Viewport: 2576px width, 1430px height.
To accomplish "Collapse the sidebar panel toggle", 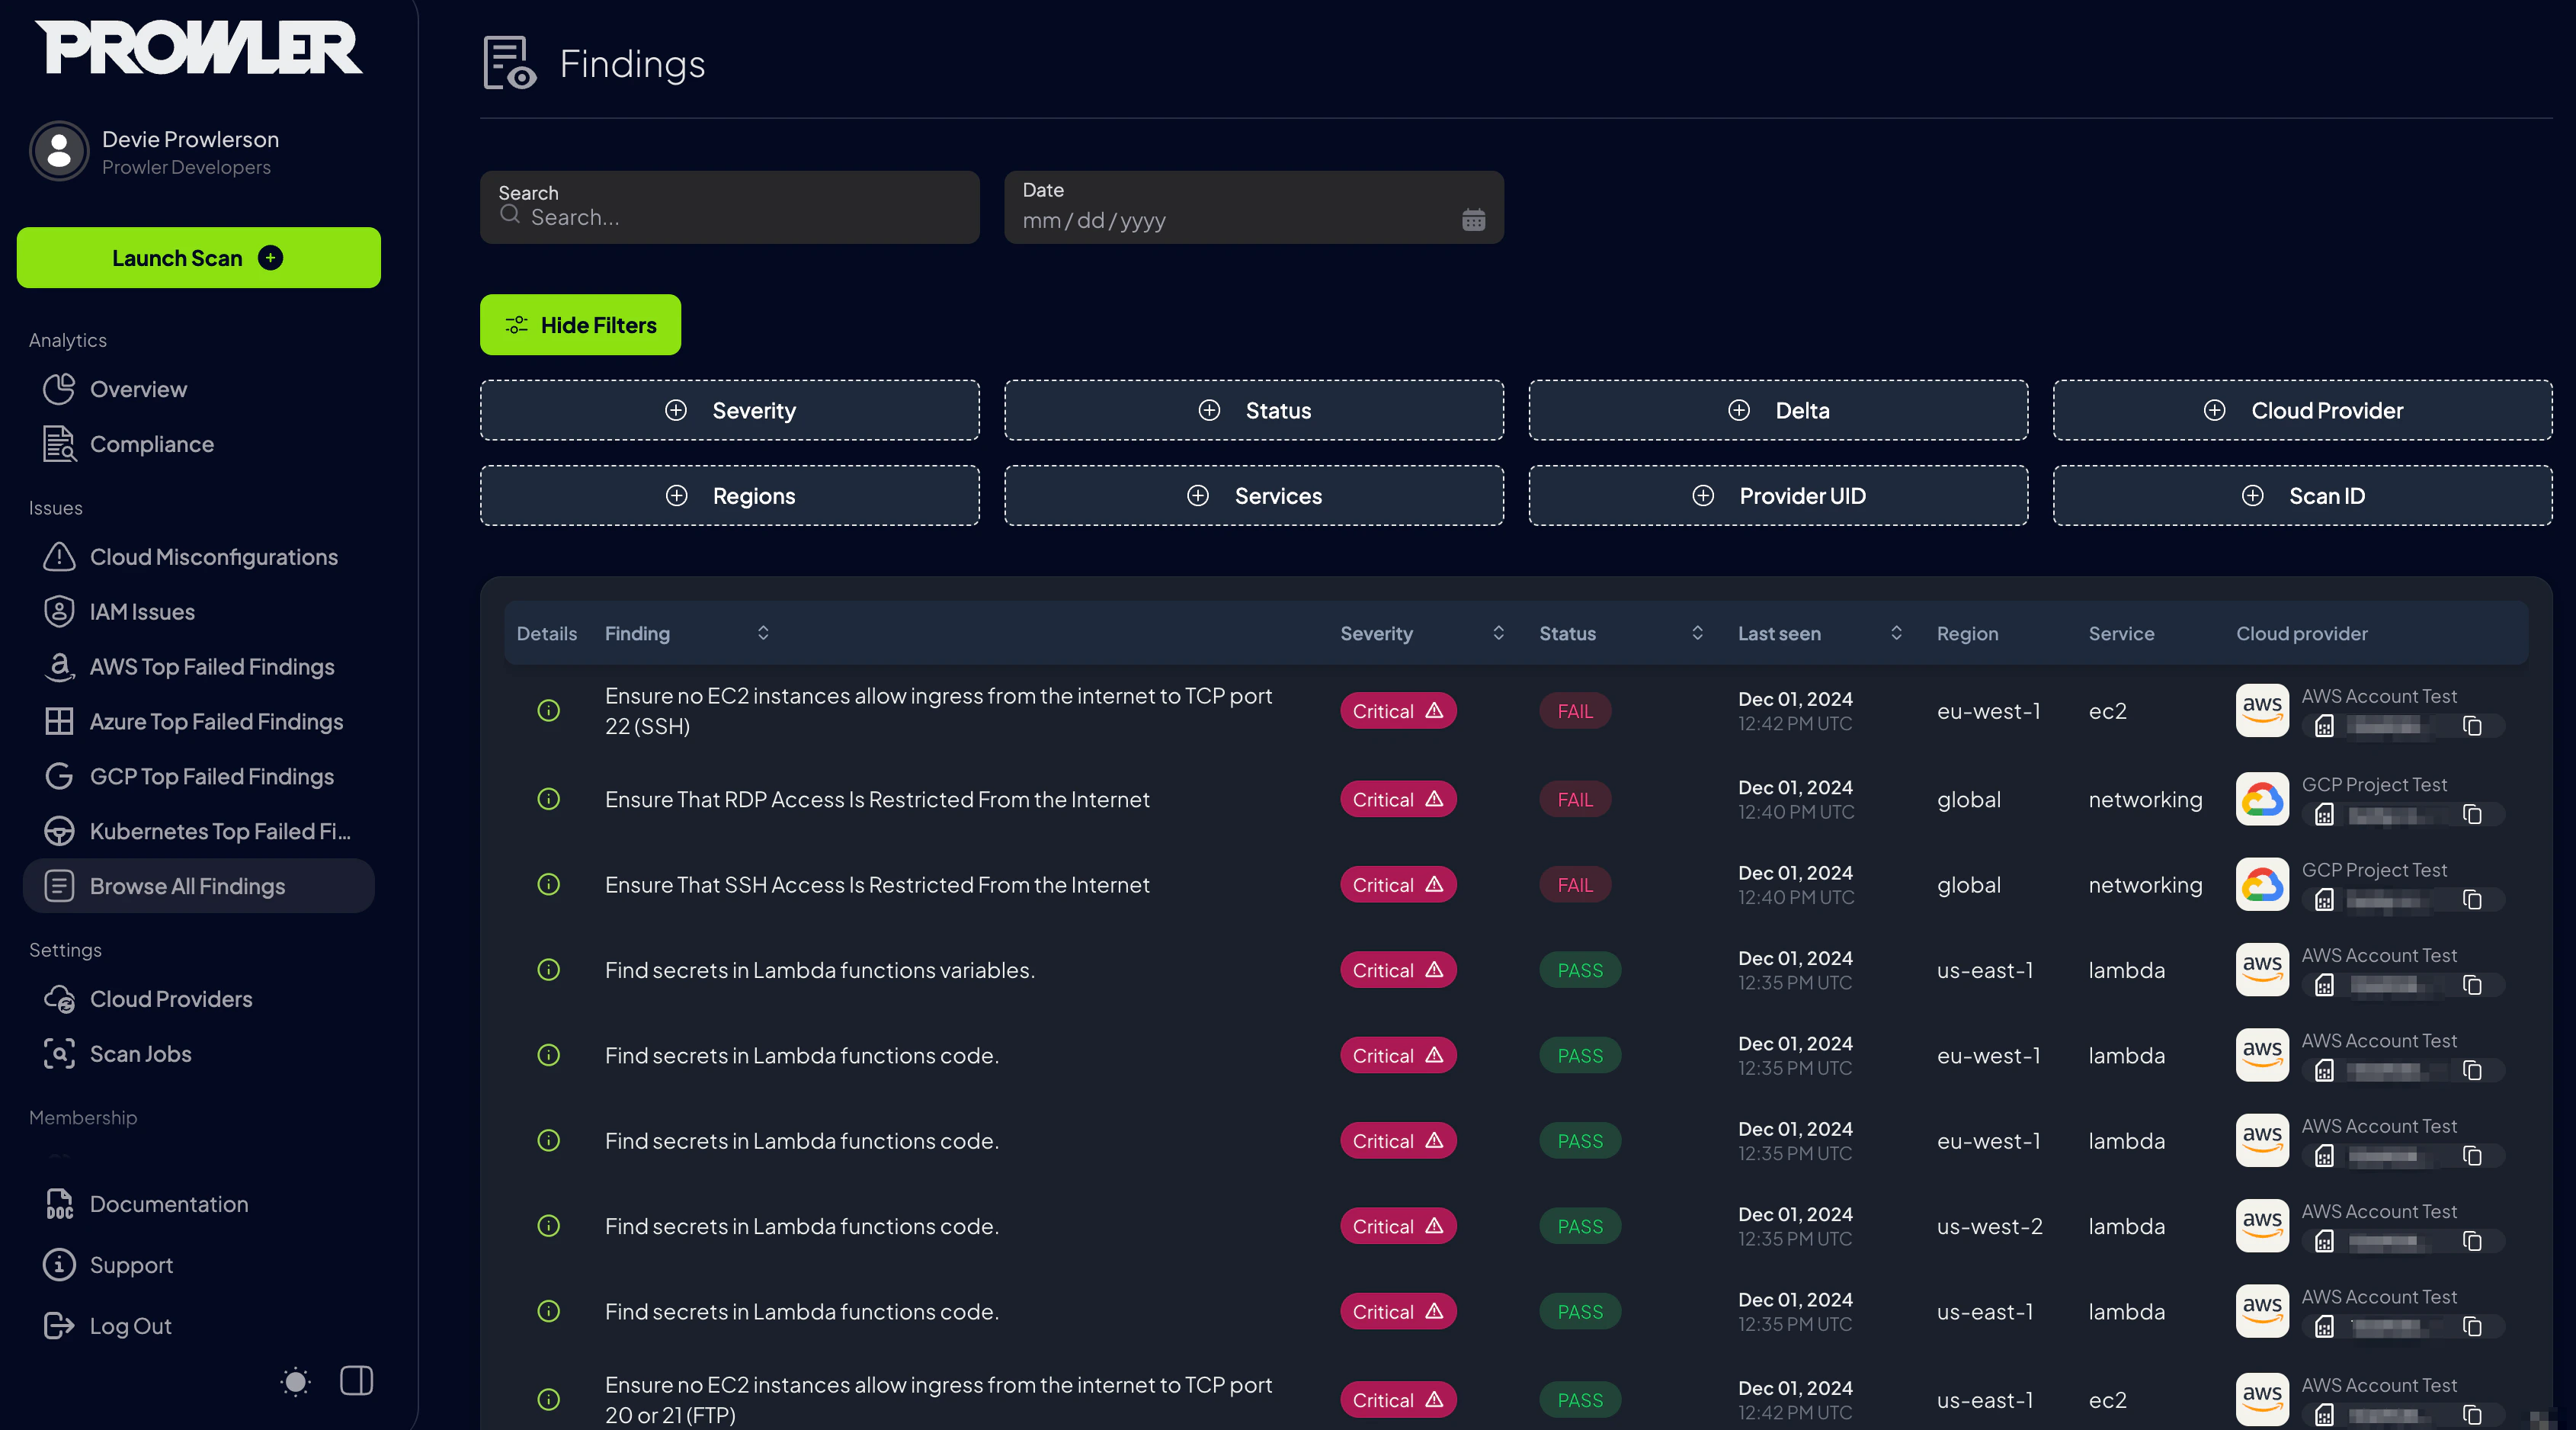I will 356,1381.
